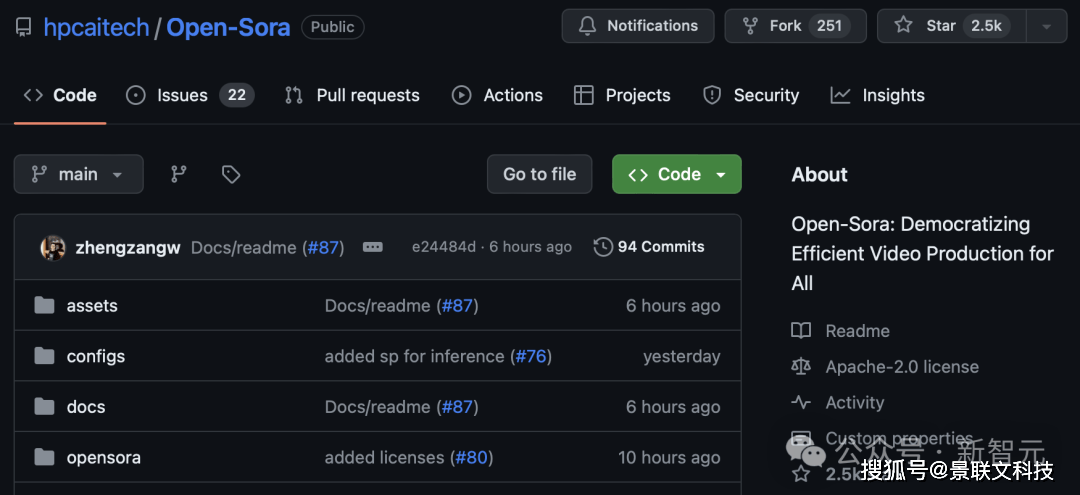The image size is (1080, 495).
Task: Click the Notifications bell icon
Action: [588, 26]
